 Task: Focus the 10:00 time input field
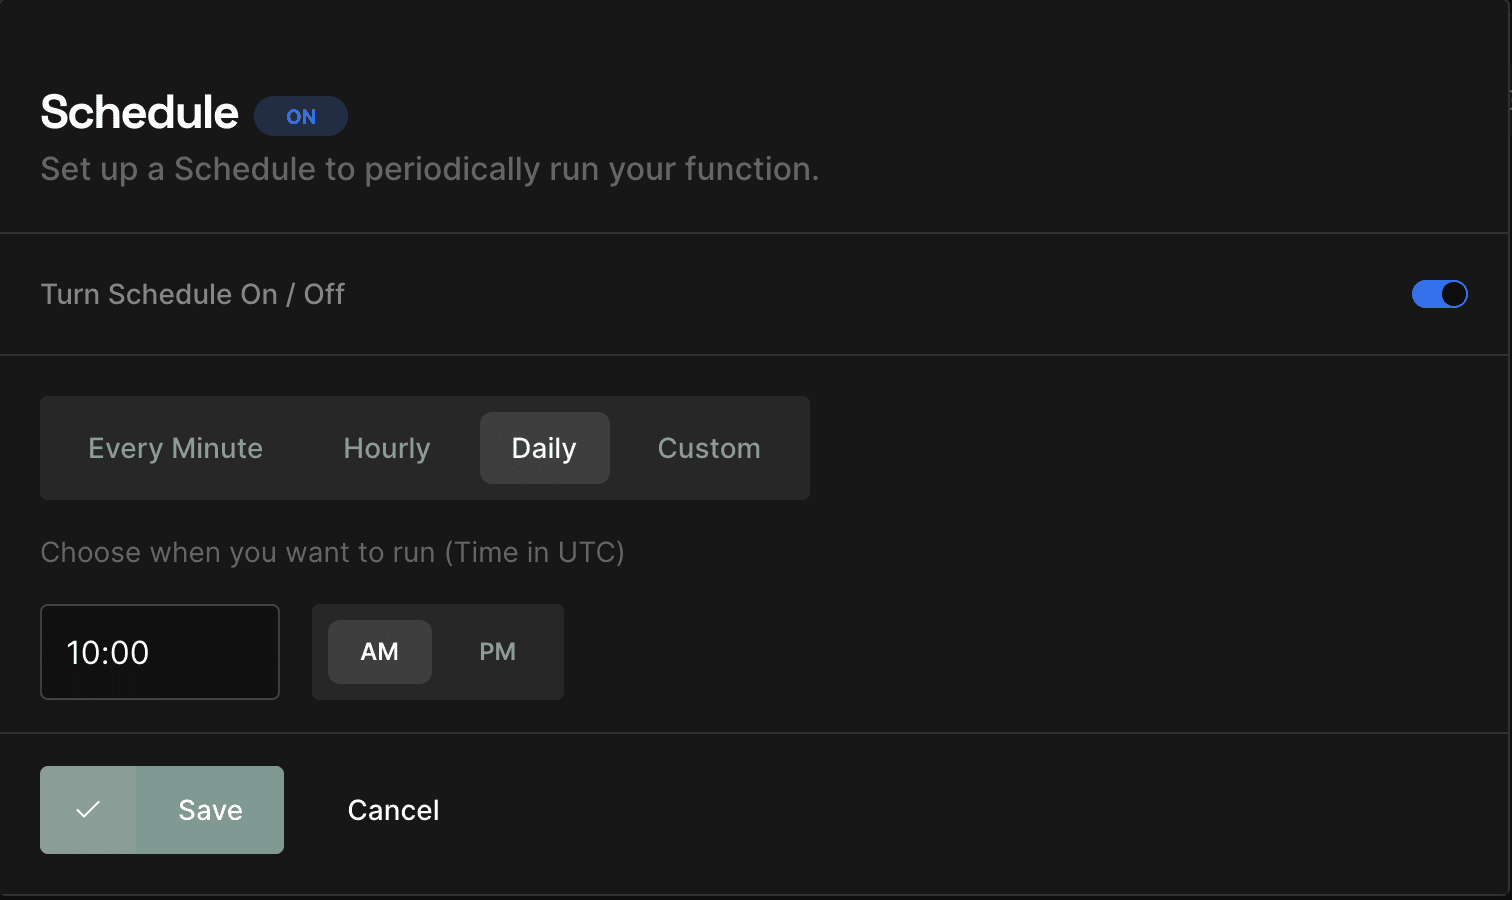pos(160,652)
